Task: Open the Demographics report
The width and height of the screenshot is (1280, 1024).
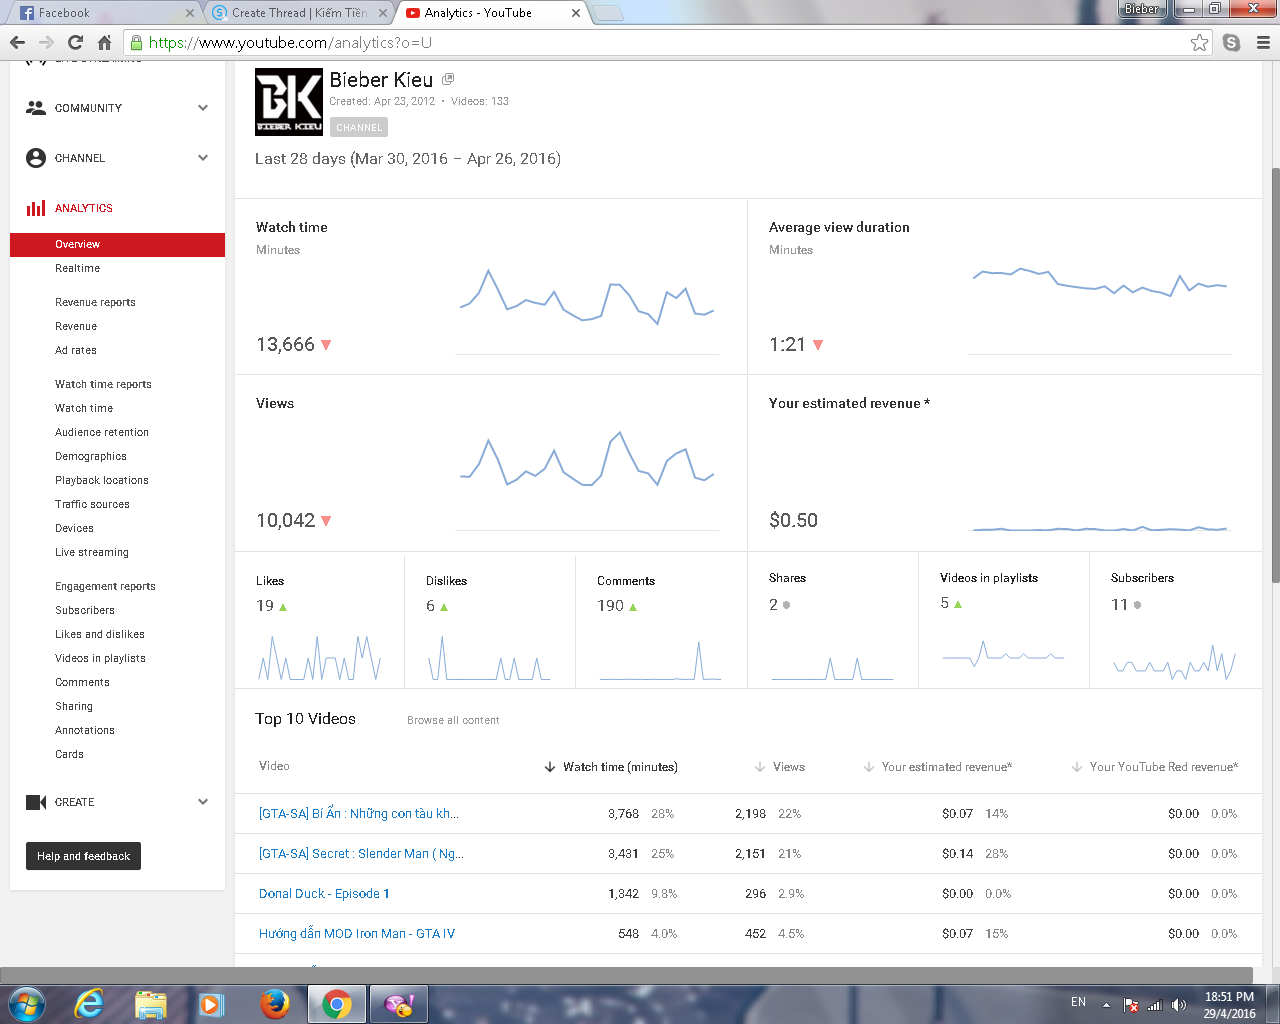Action: click(x=91, y=456)
